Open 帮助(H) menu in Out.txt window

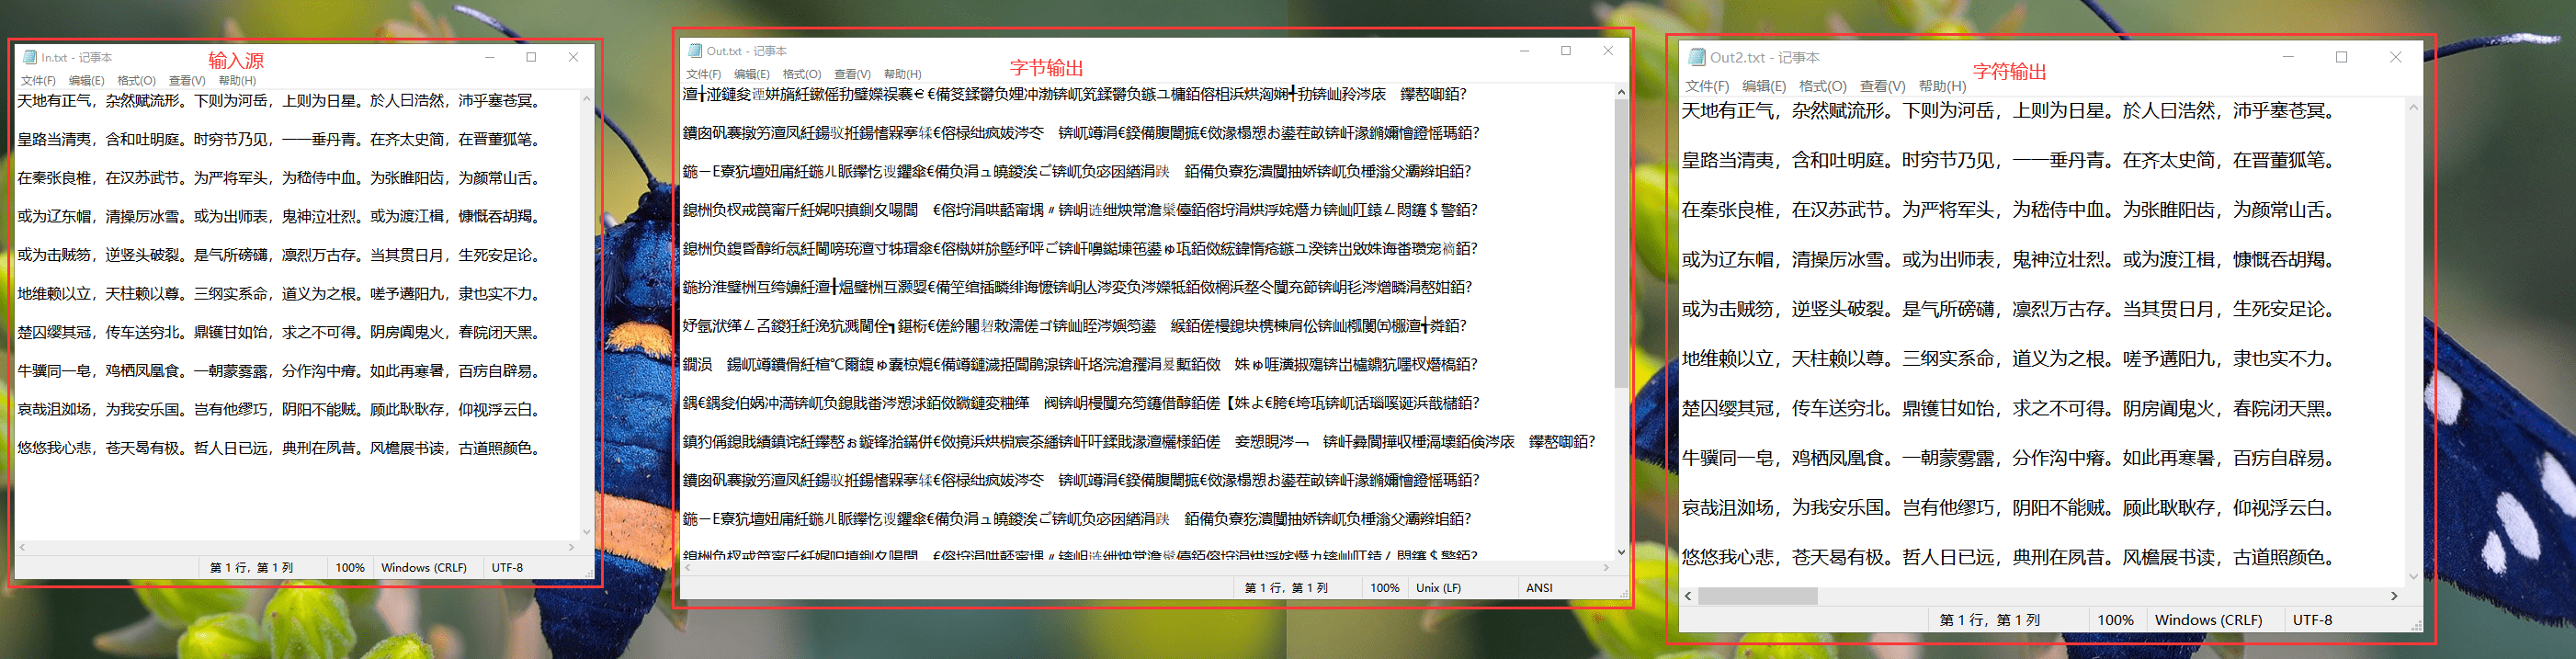(902, 74)
